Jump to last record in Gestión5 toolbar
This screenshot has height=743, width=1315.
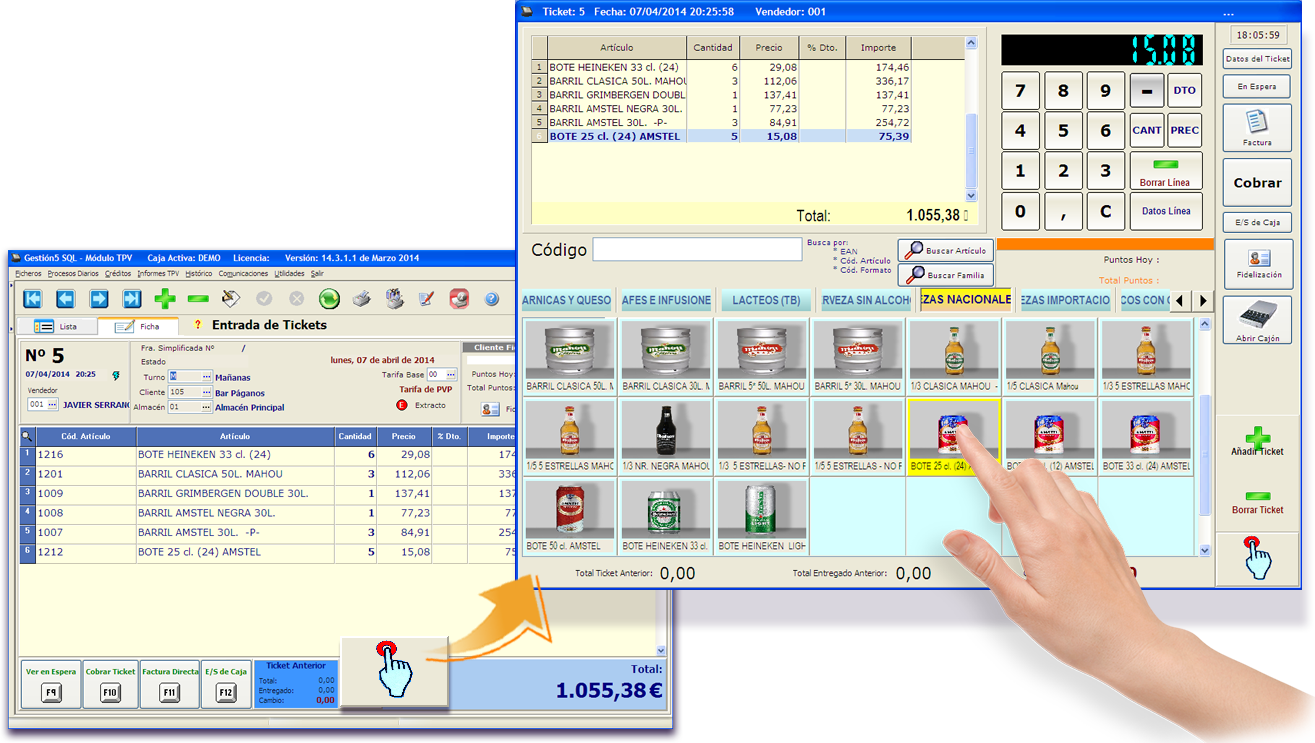pyautogui.click(x=132, y=298)
